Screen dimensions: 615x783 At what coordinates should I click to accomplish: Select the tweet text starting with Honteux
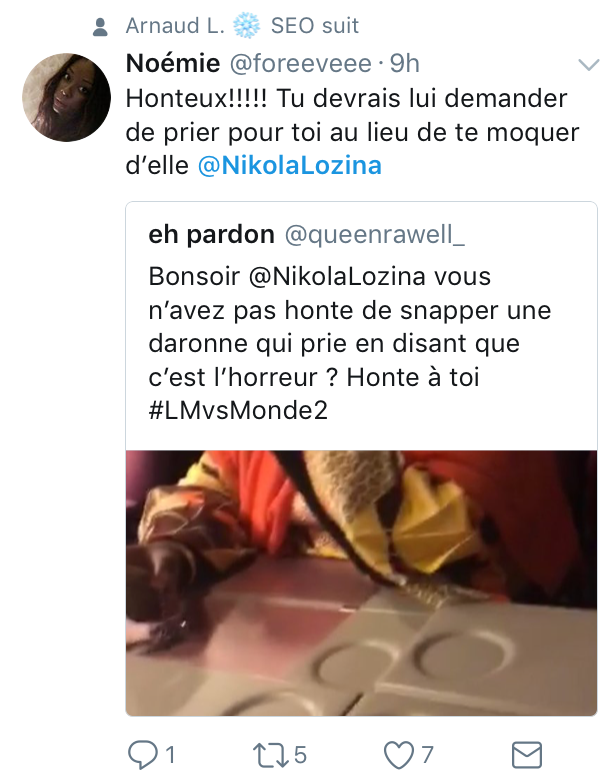352,132
